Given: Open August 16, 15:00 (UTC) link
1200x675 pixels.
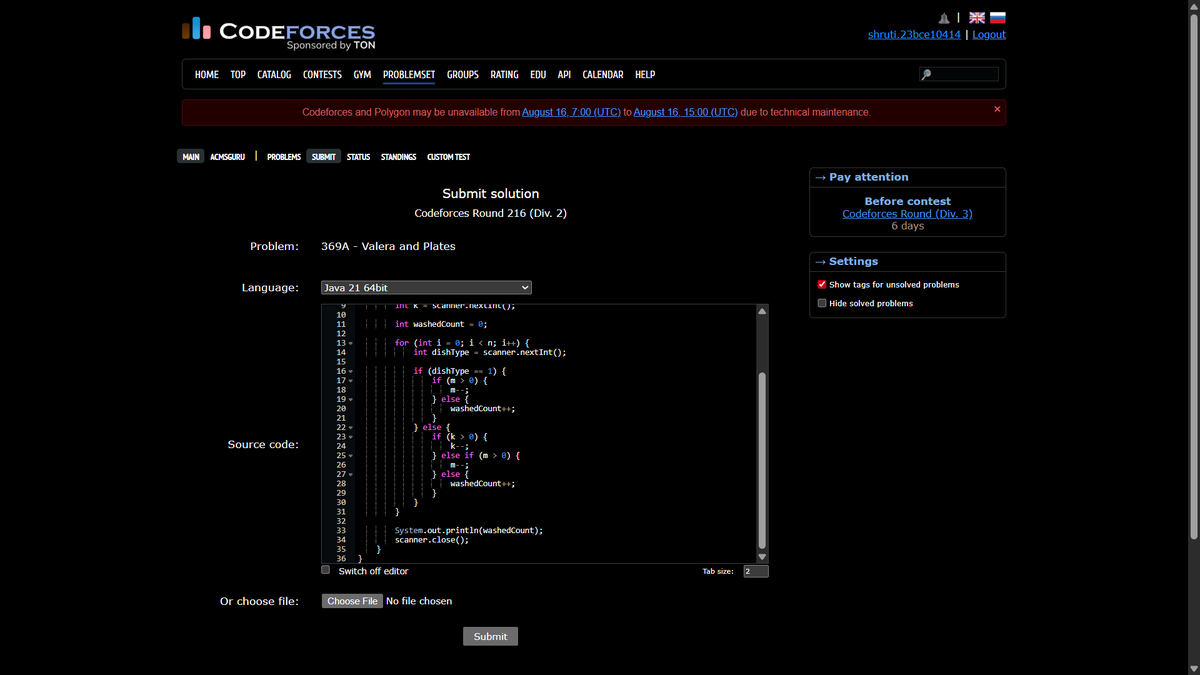Looking at the screenshot, I should tap(686, 112).
